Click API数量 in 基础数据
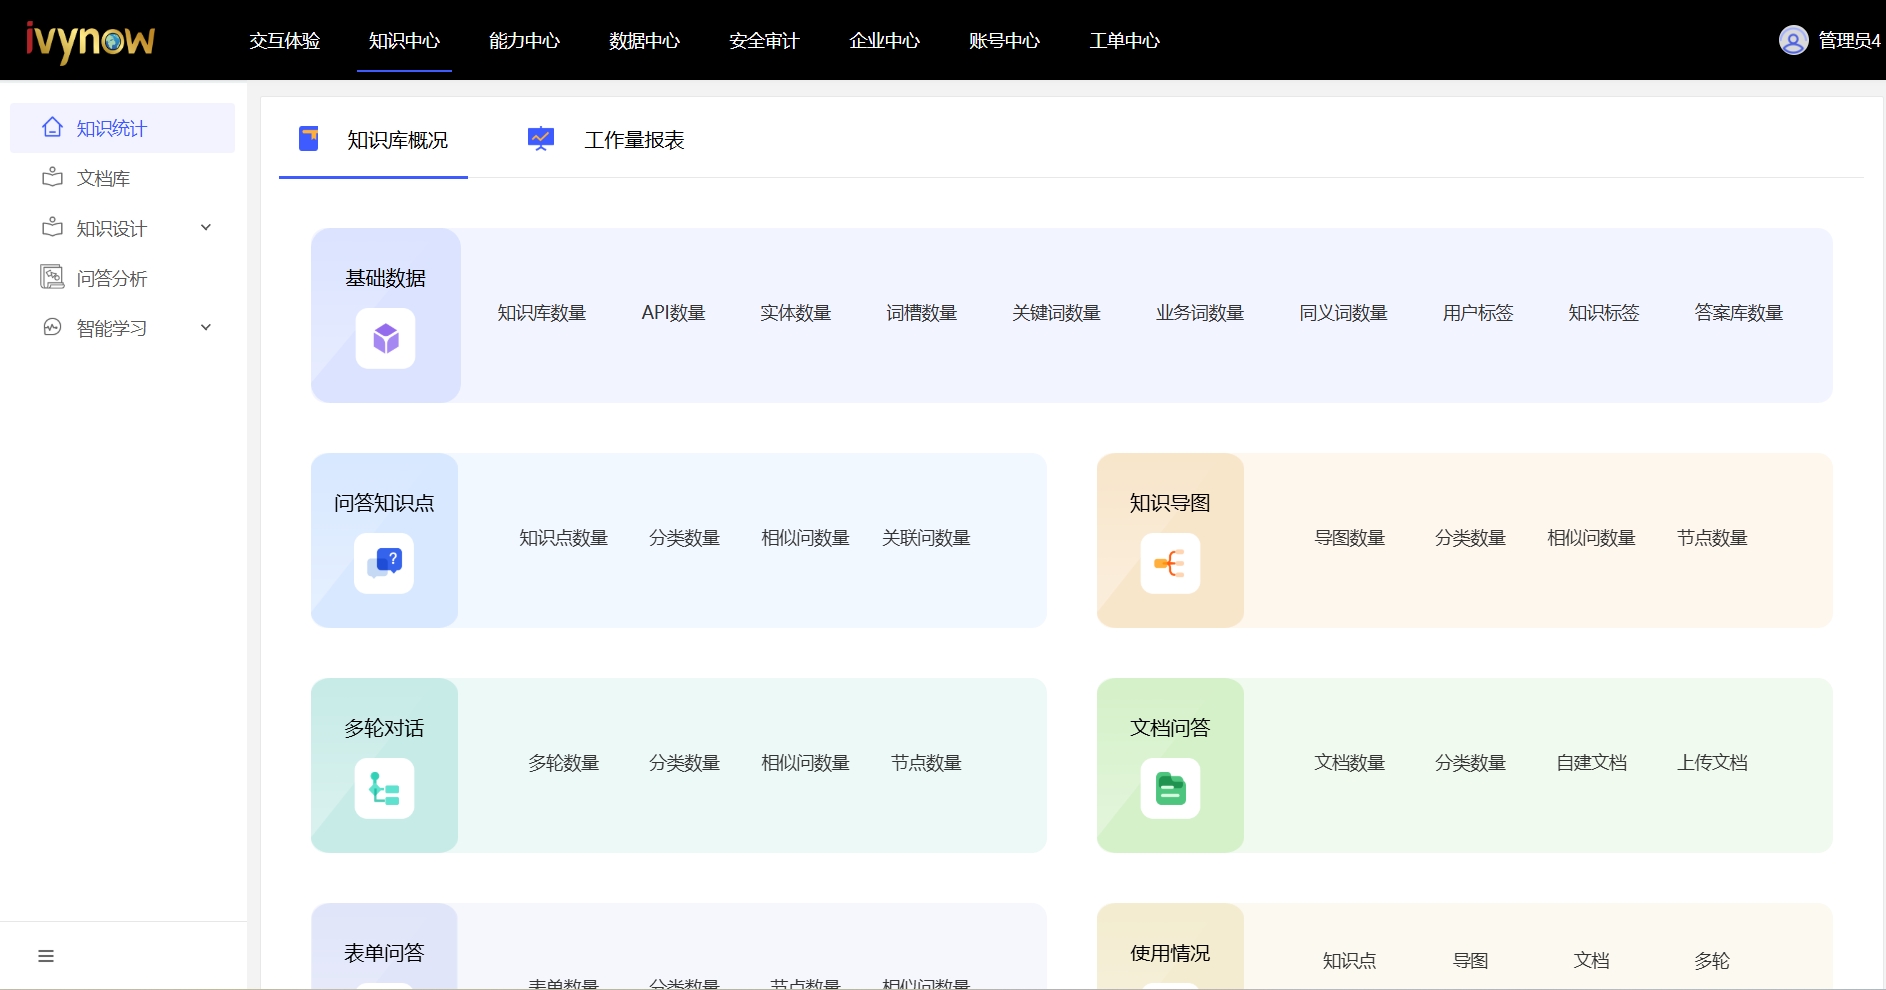 click(673, 313)
